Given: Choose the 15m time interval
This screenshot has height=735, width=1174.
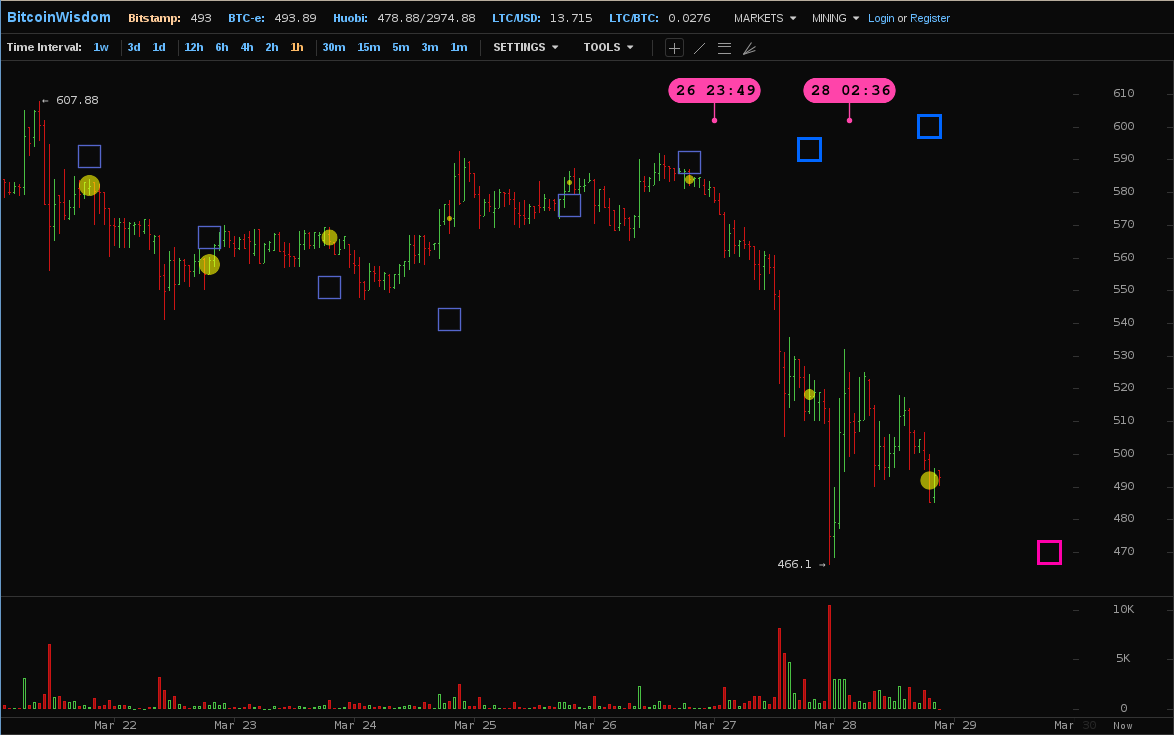Looking at the screenshot, I should [368, 47].
